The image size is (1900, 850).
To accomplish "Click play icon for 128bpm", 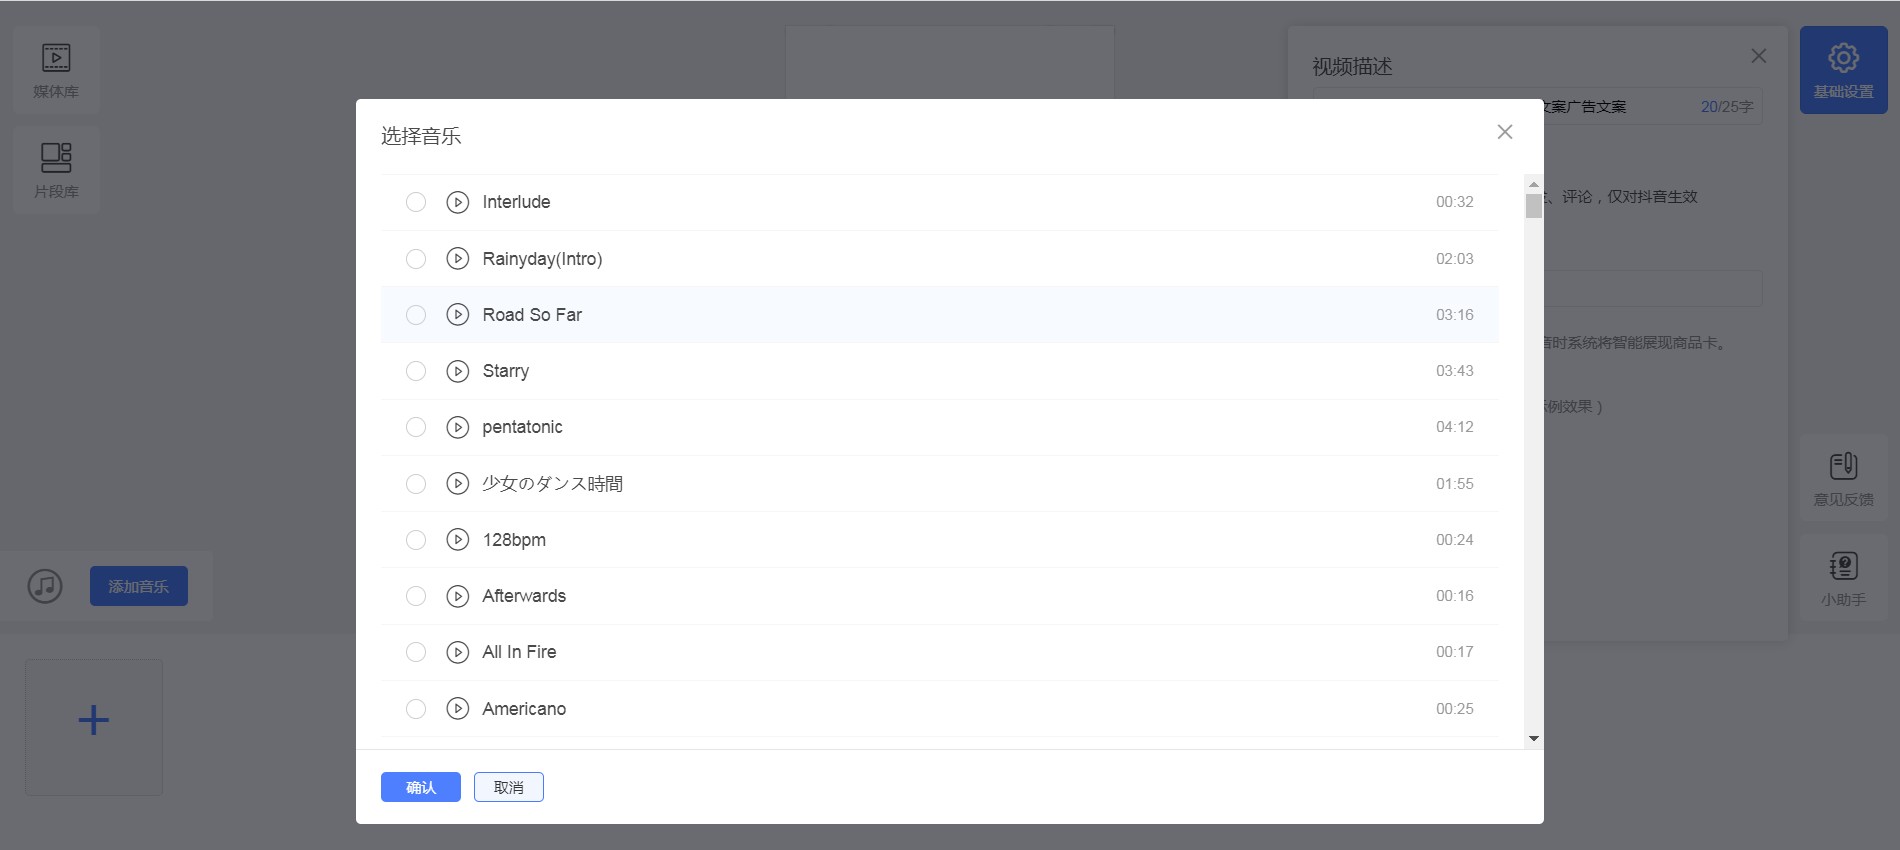I will (x=457, y=540).
